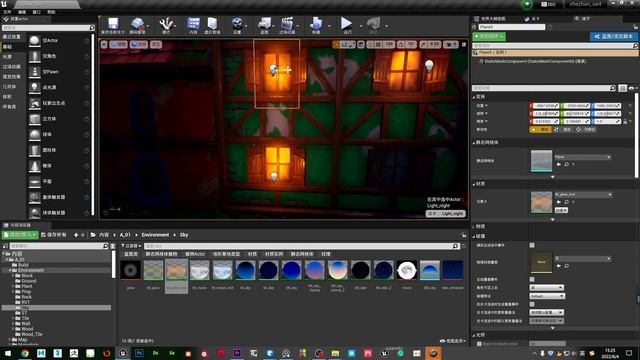Viewport: 640px width, 360px height.
Task: Open the static mesh Plane dropdown
Action: (x=582, y=157)
